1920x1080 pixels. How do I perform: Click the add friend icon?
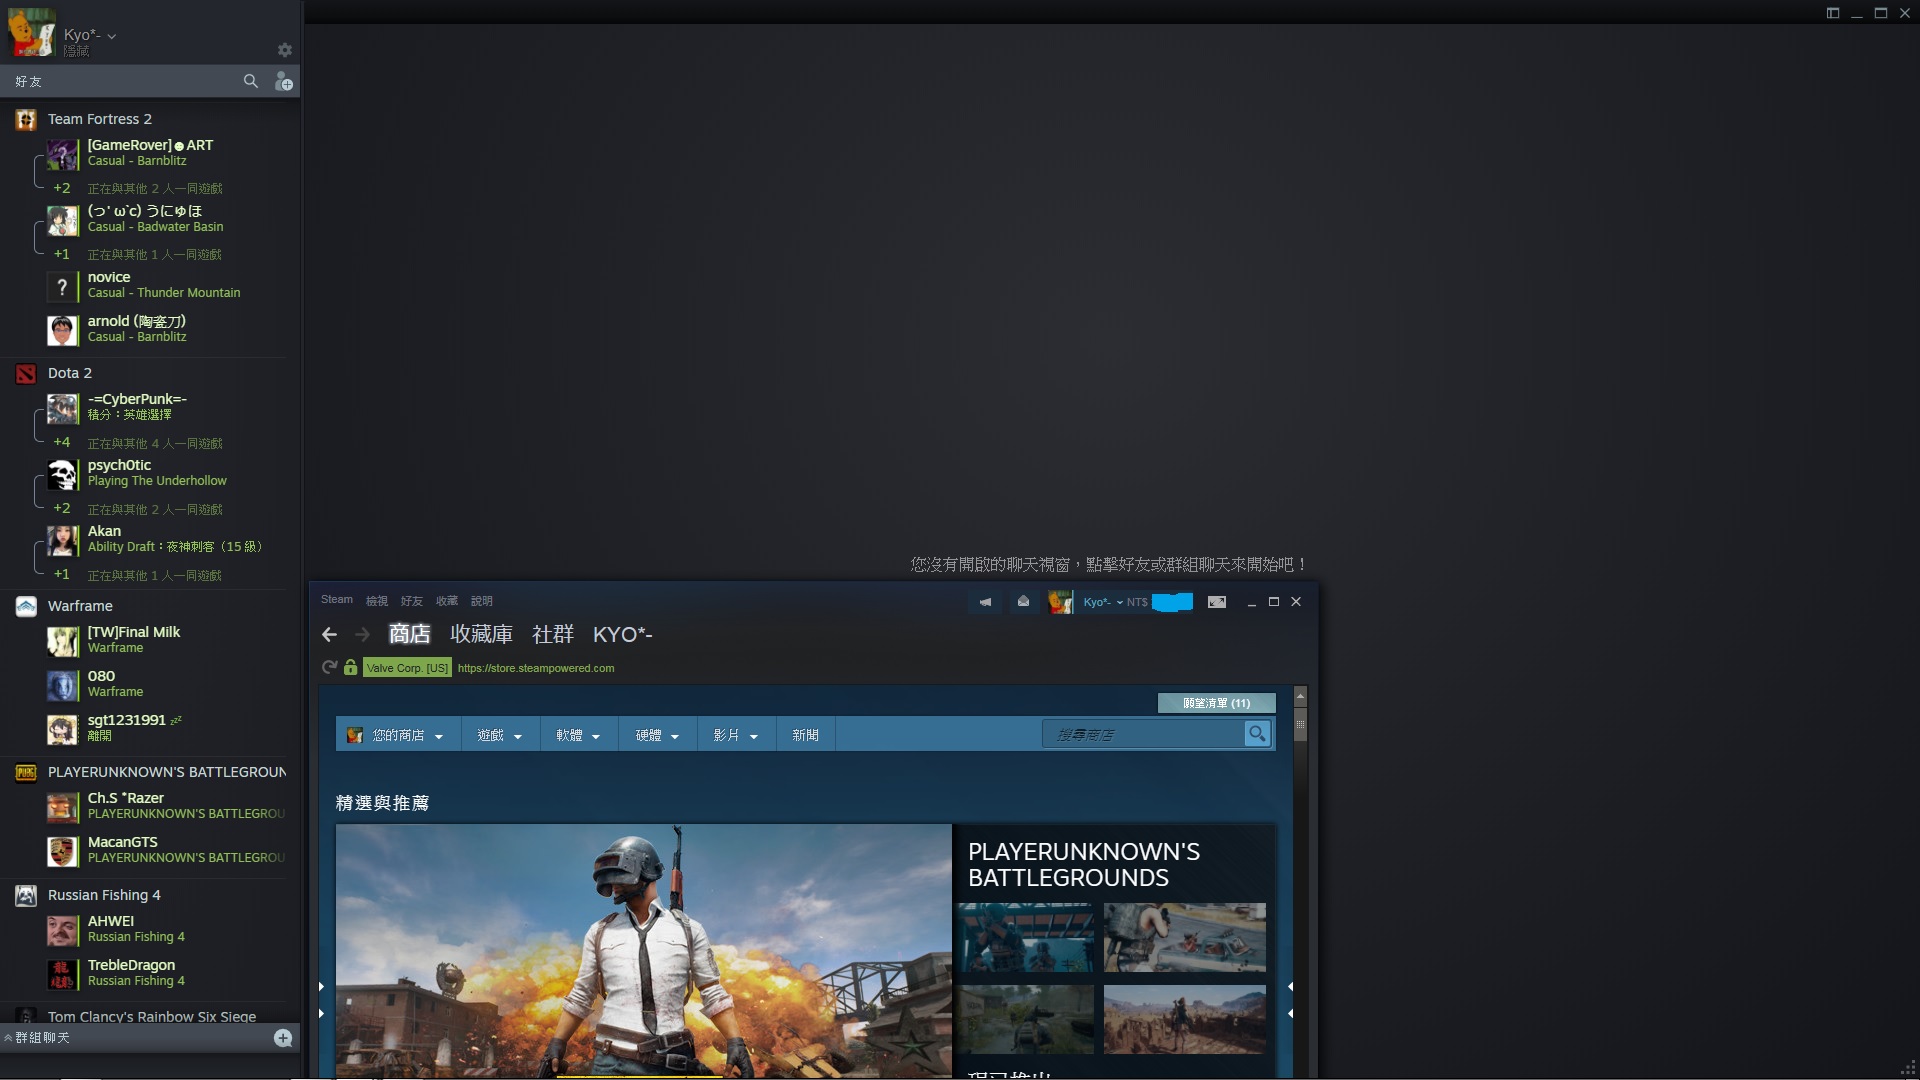click(282, 81)
